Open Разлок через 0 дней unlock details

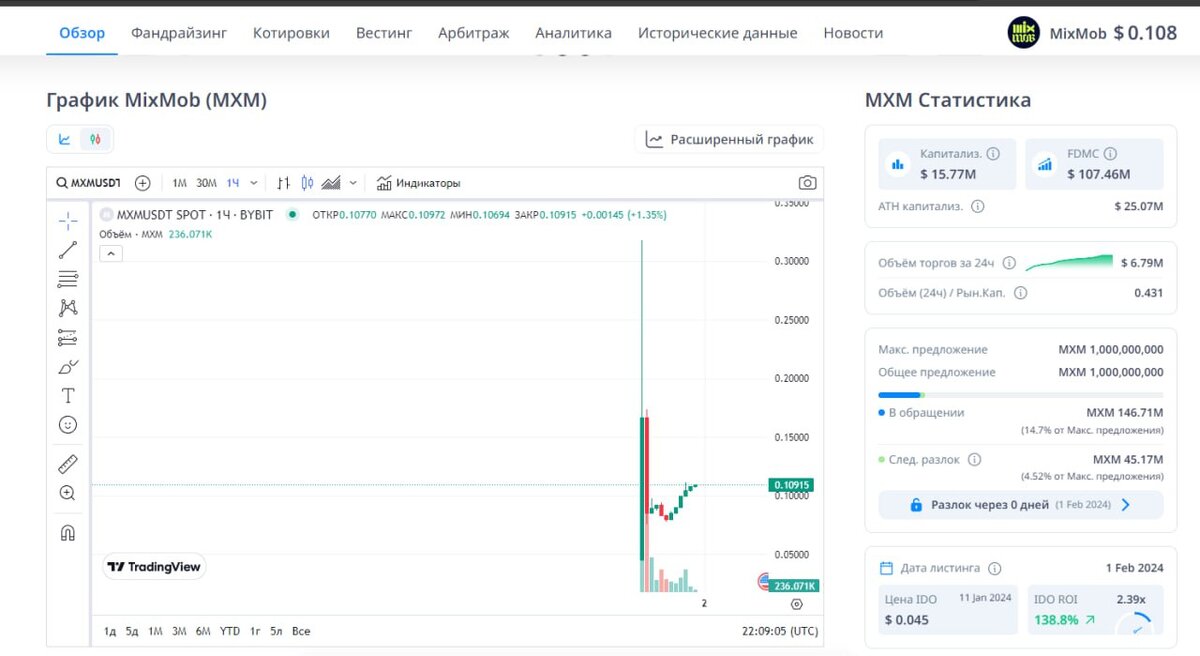(x=1020, y=505)
